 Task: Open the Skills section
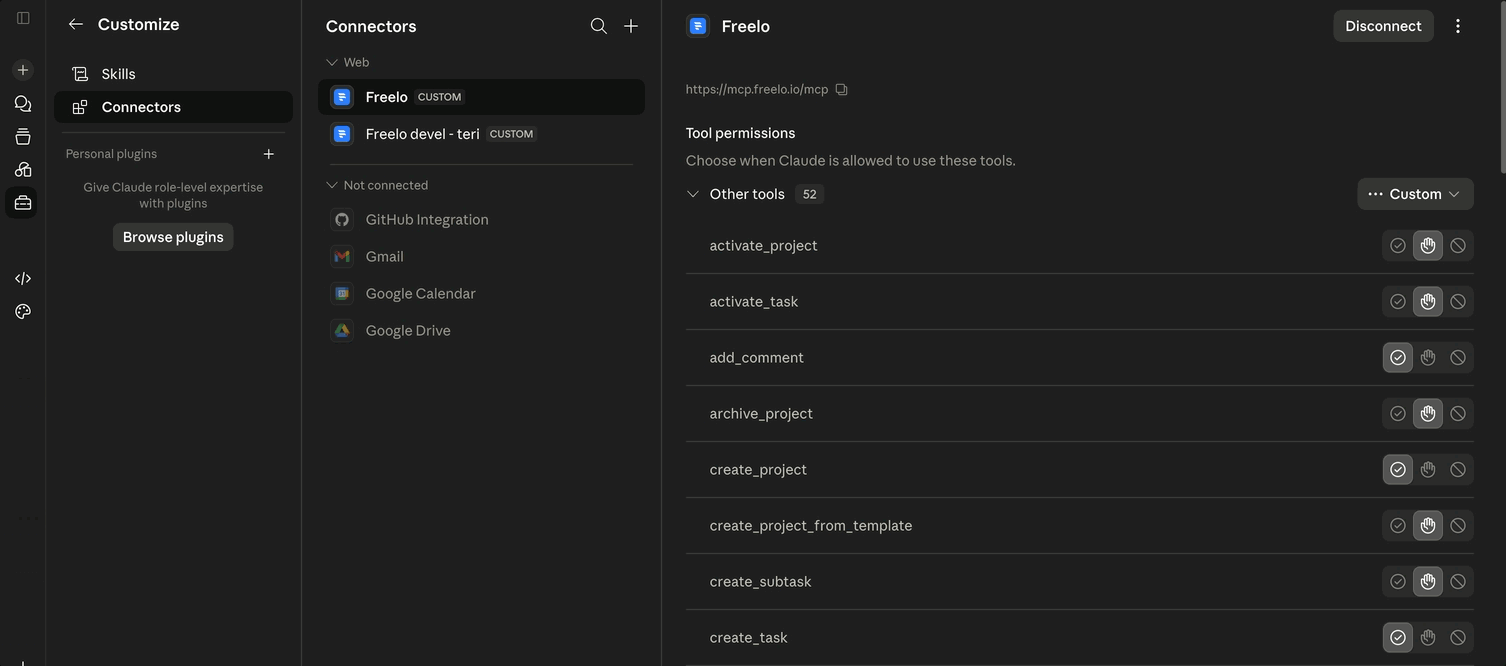point(173,74)
